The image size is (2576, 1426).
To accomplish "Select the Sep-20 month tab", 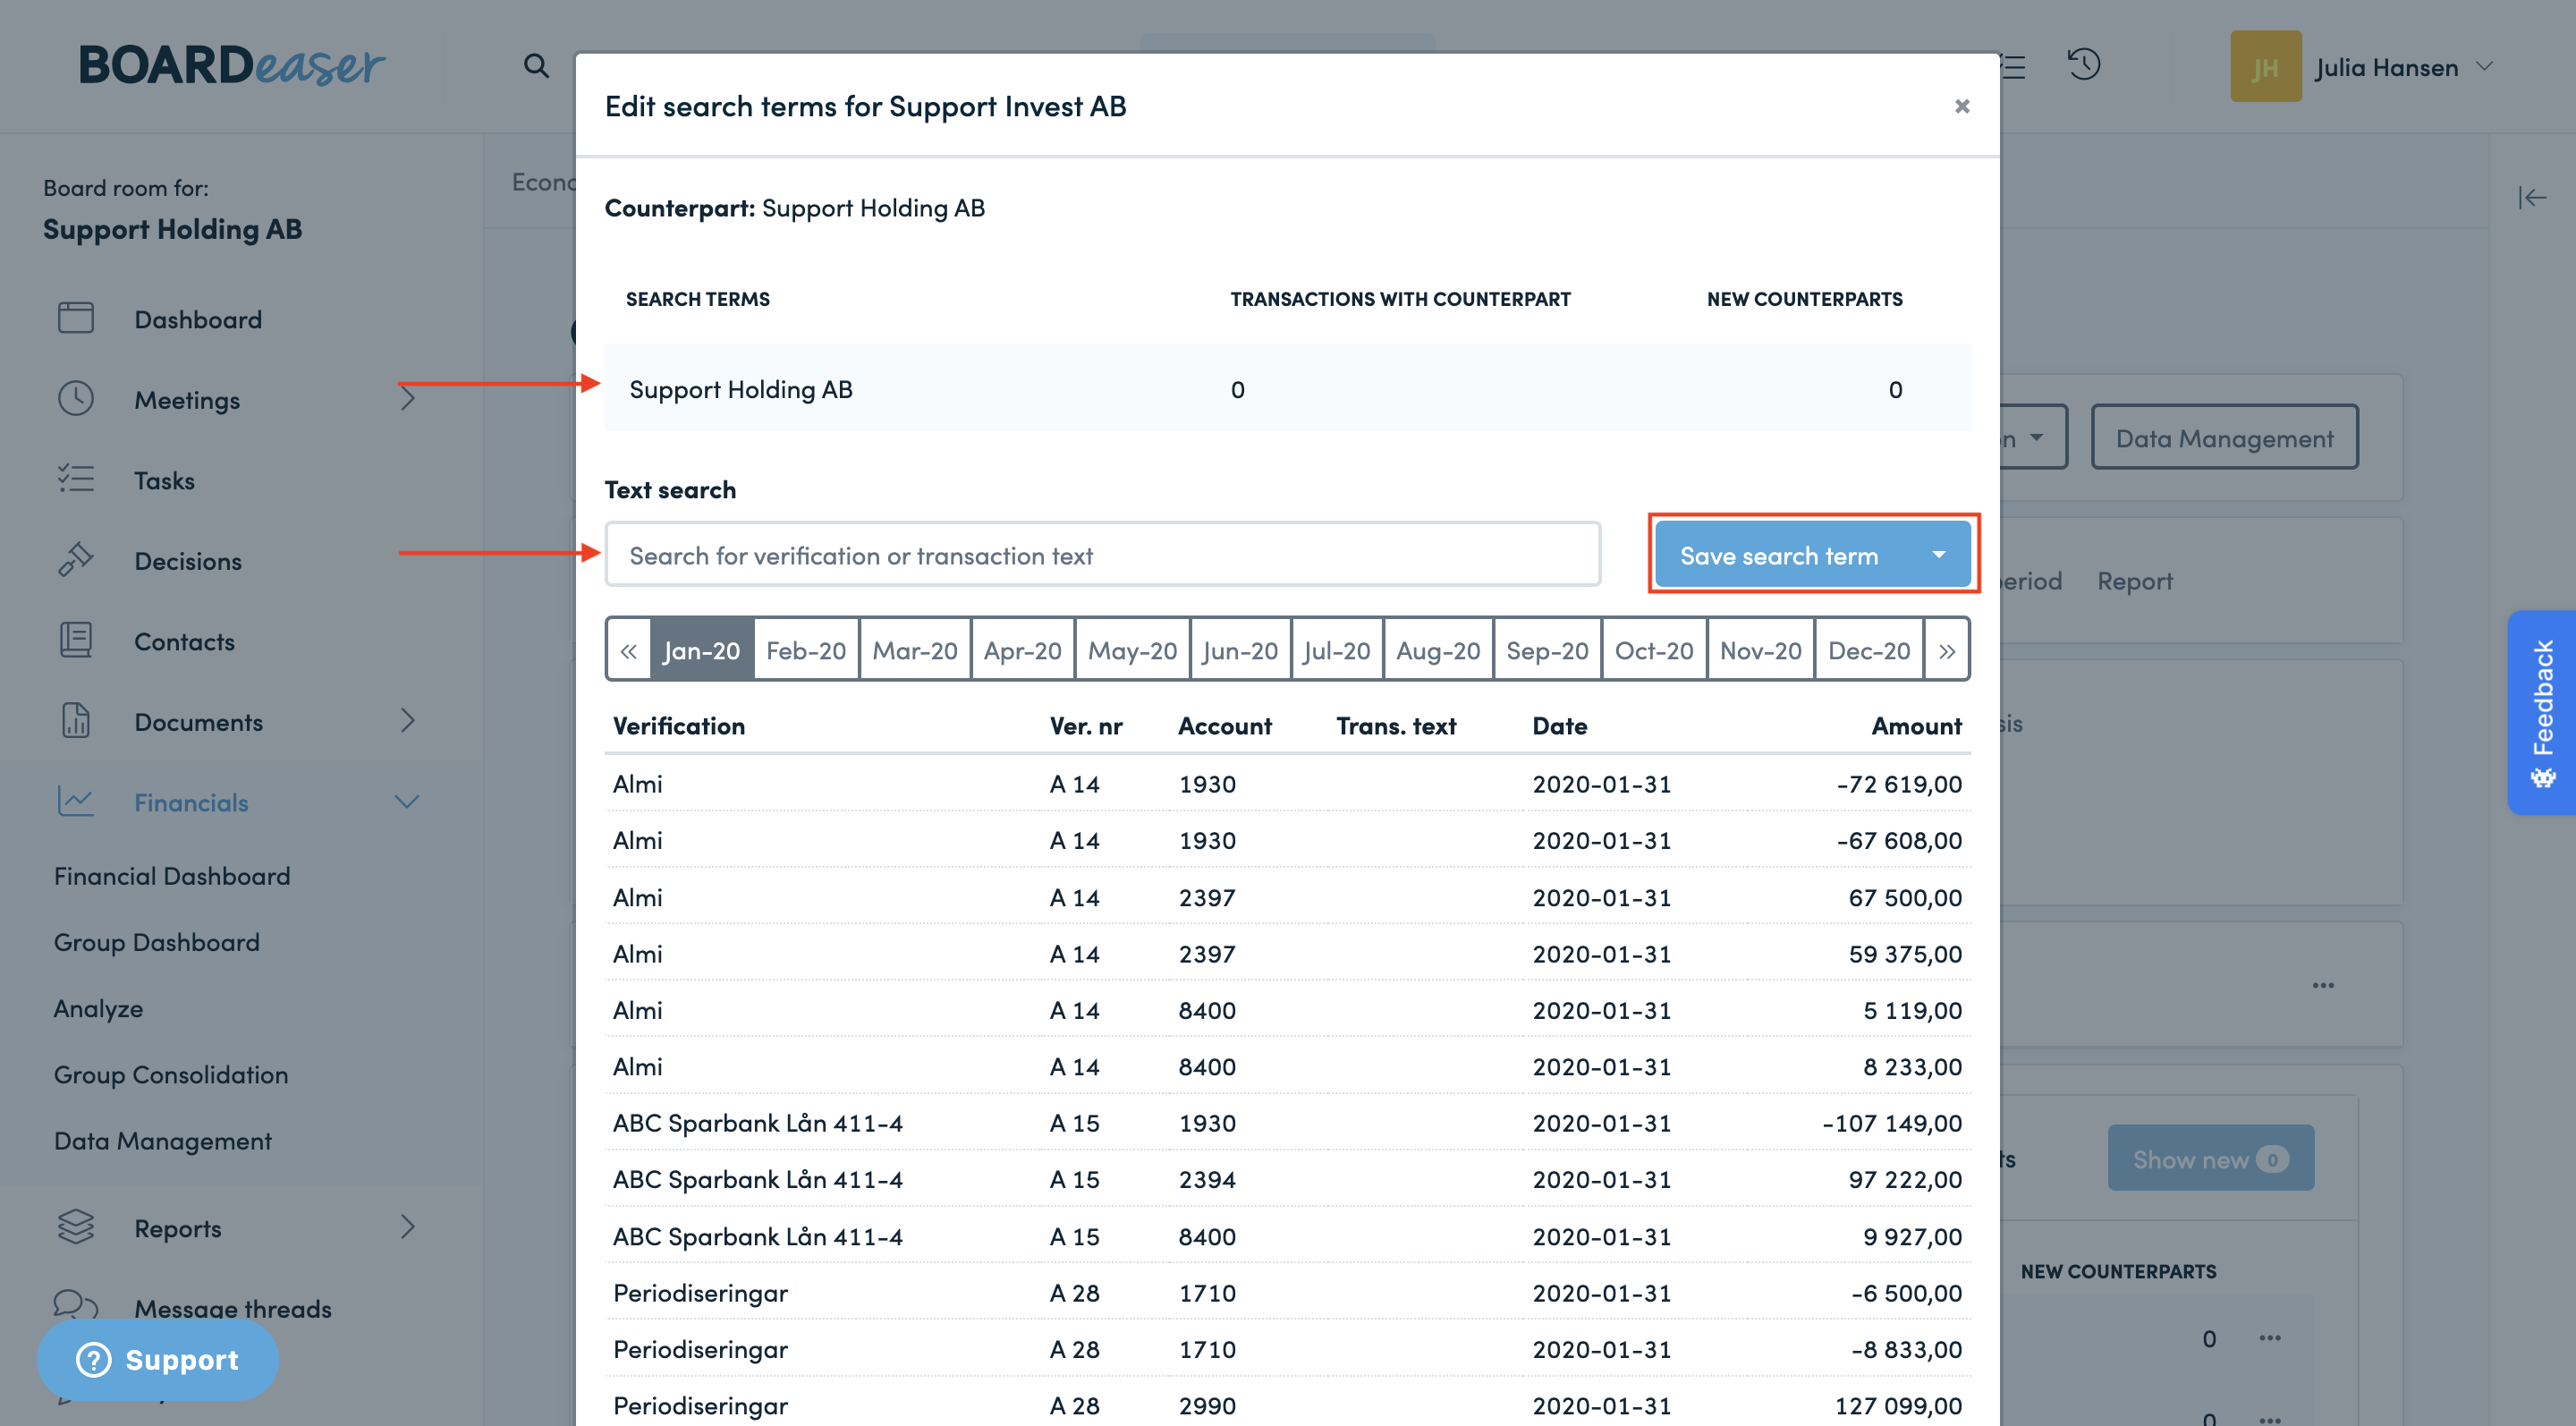I will (1548, 651).
